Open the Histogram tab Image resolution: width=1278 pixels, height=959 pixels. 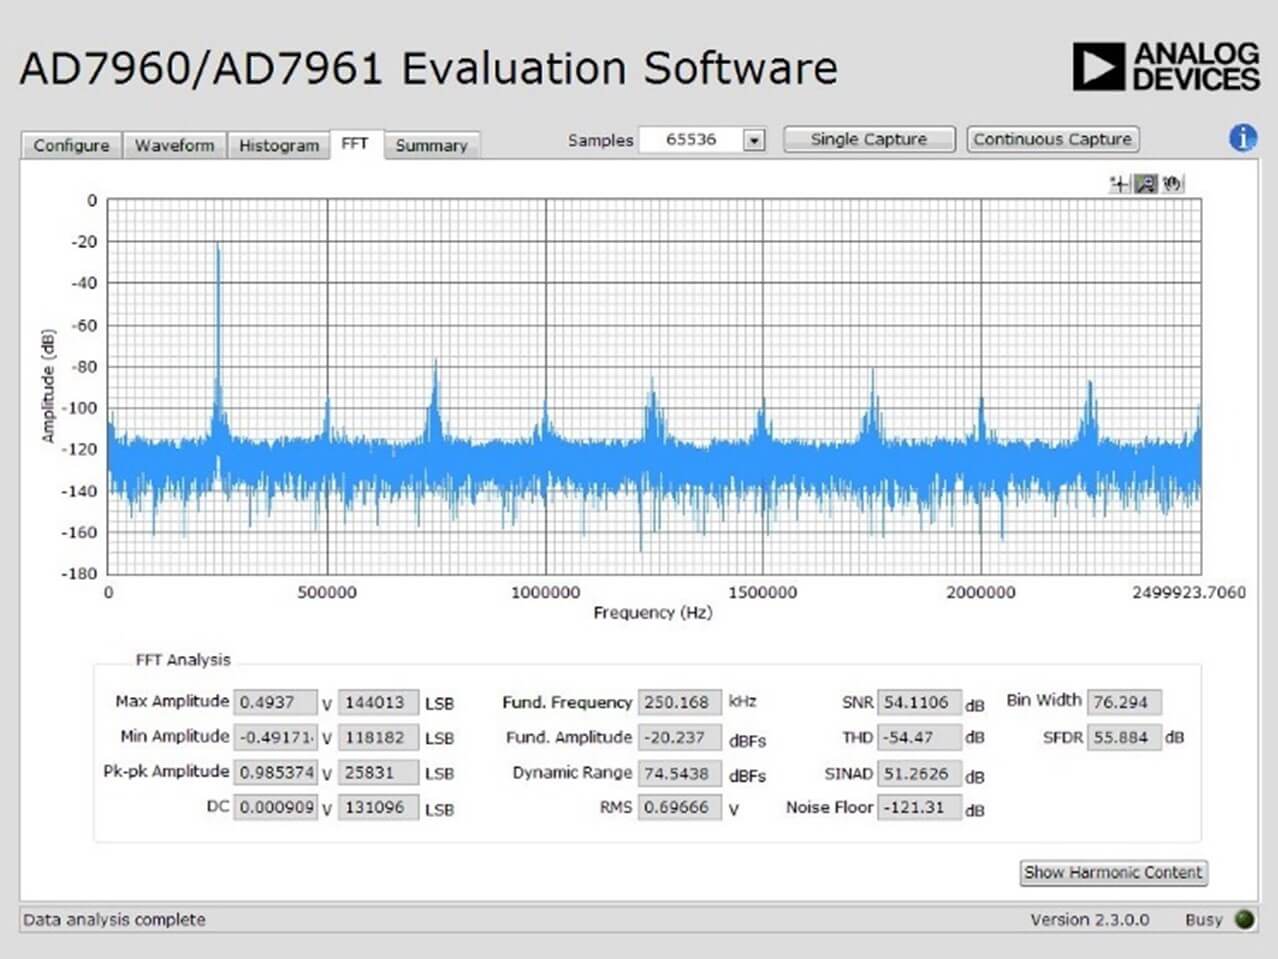point(279,146)
